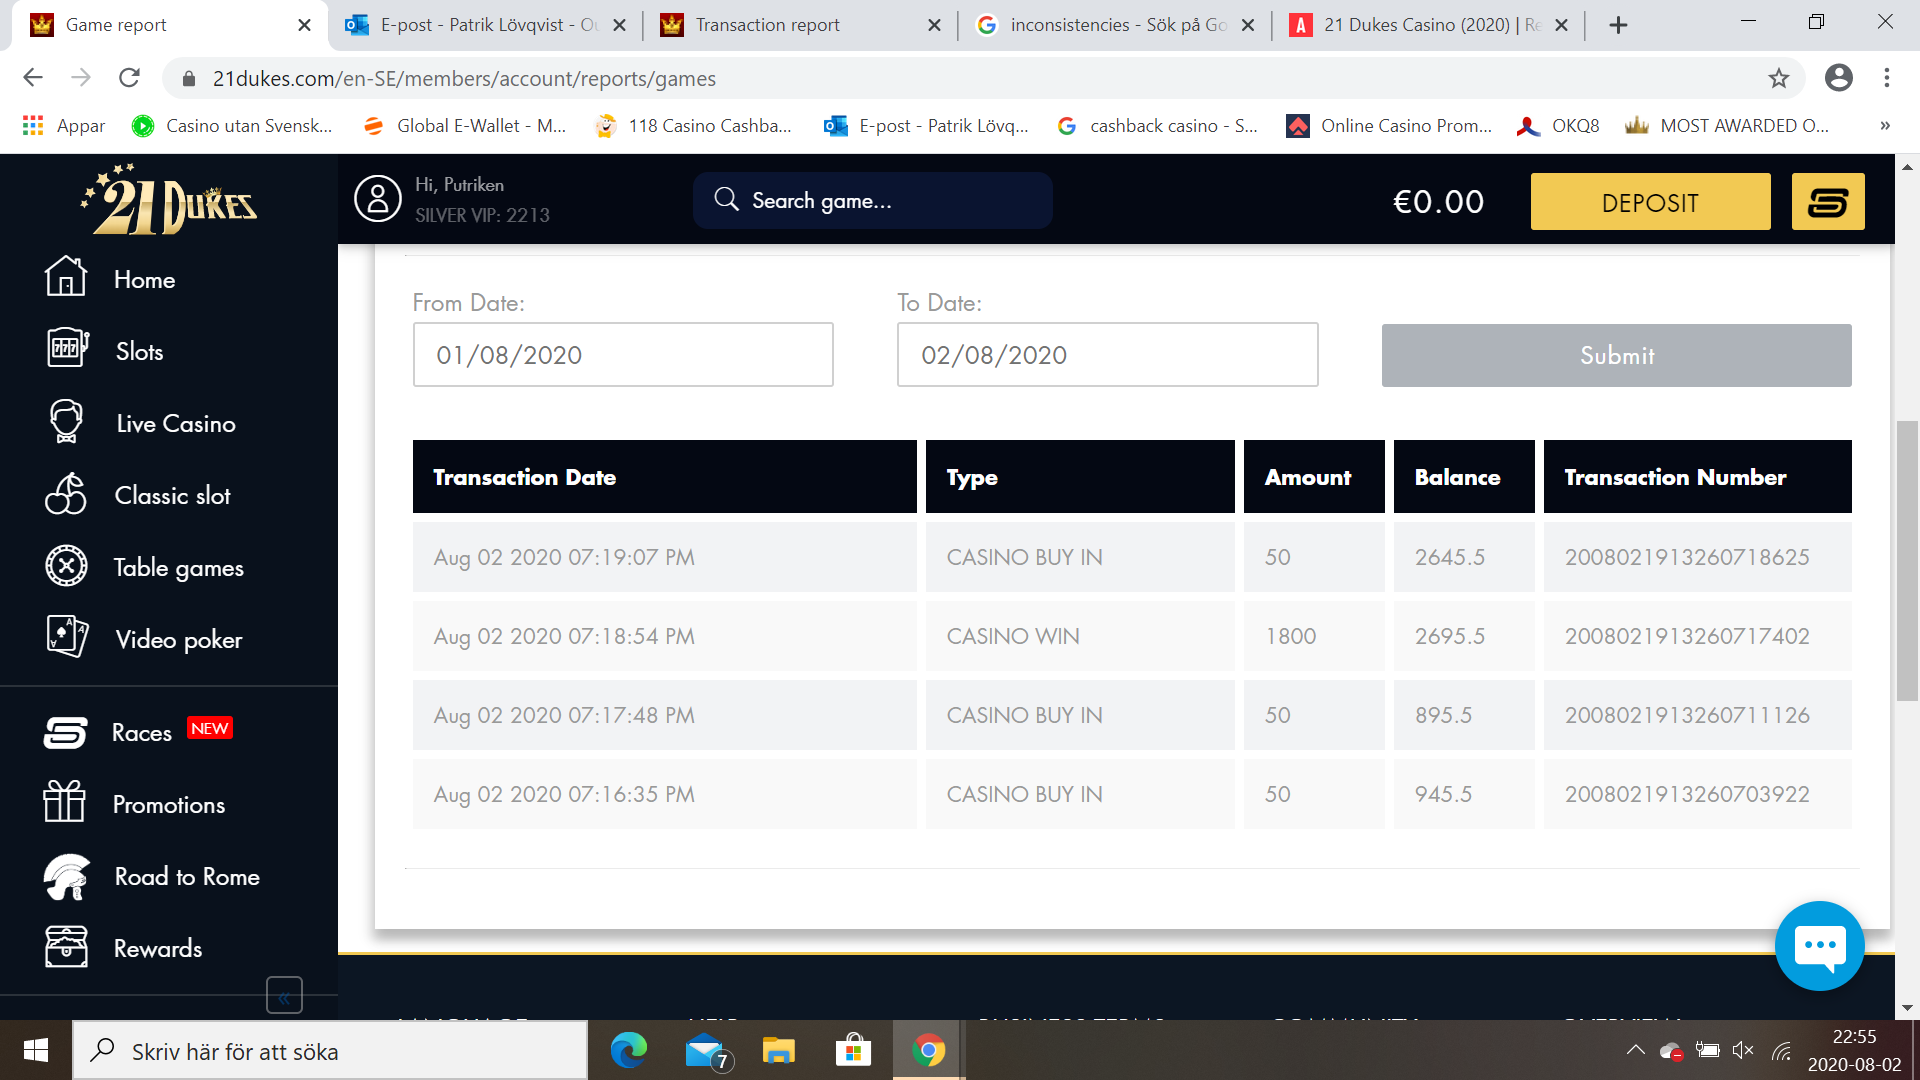
Task: Open the live chat bubble
Action: coord(1819,945)
